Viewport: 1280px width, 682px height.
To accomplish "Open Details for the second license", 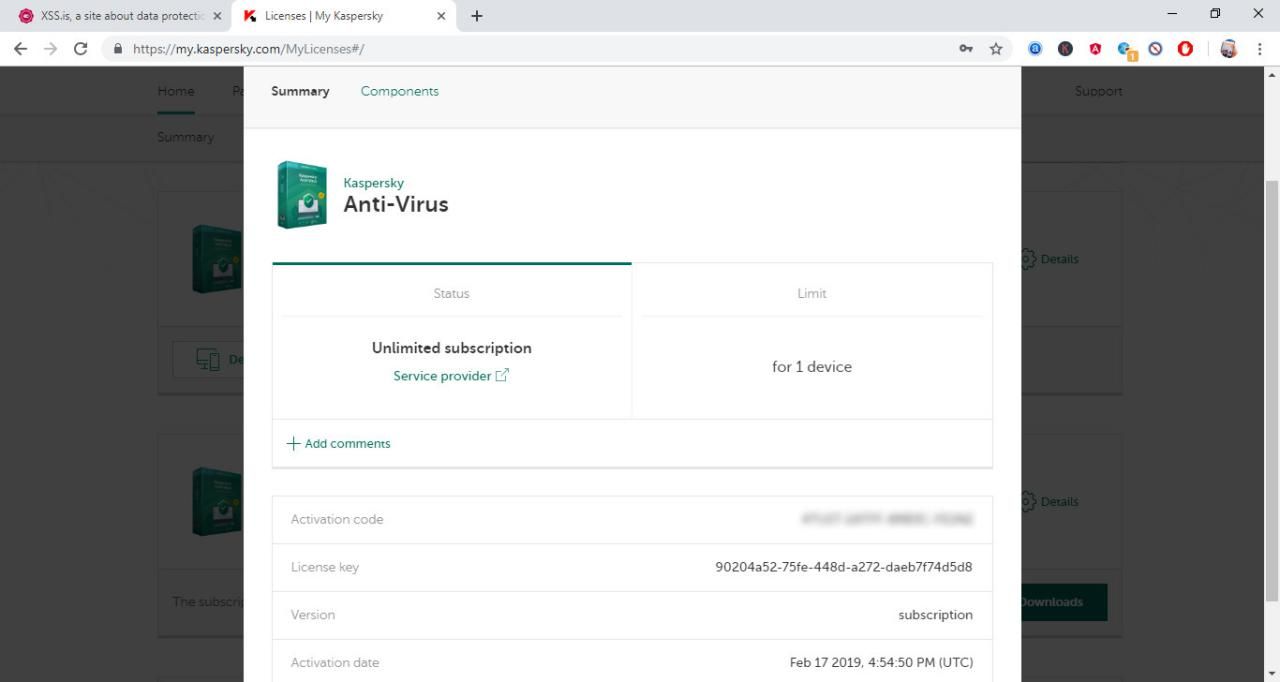I will tap(1051, 502).
